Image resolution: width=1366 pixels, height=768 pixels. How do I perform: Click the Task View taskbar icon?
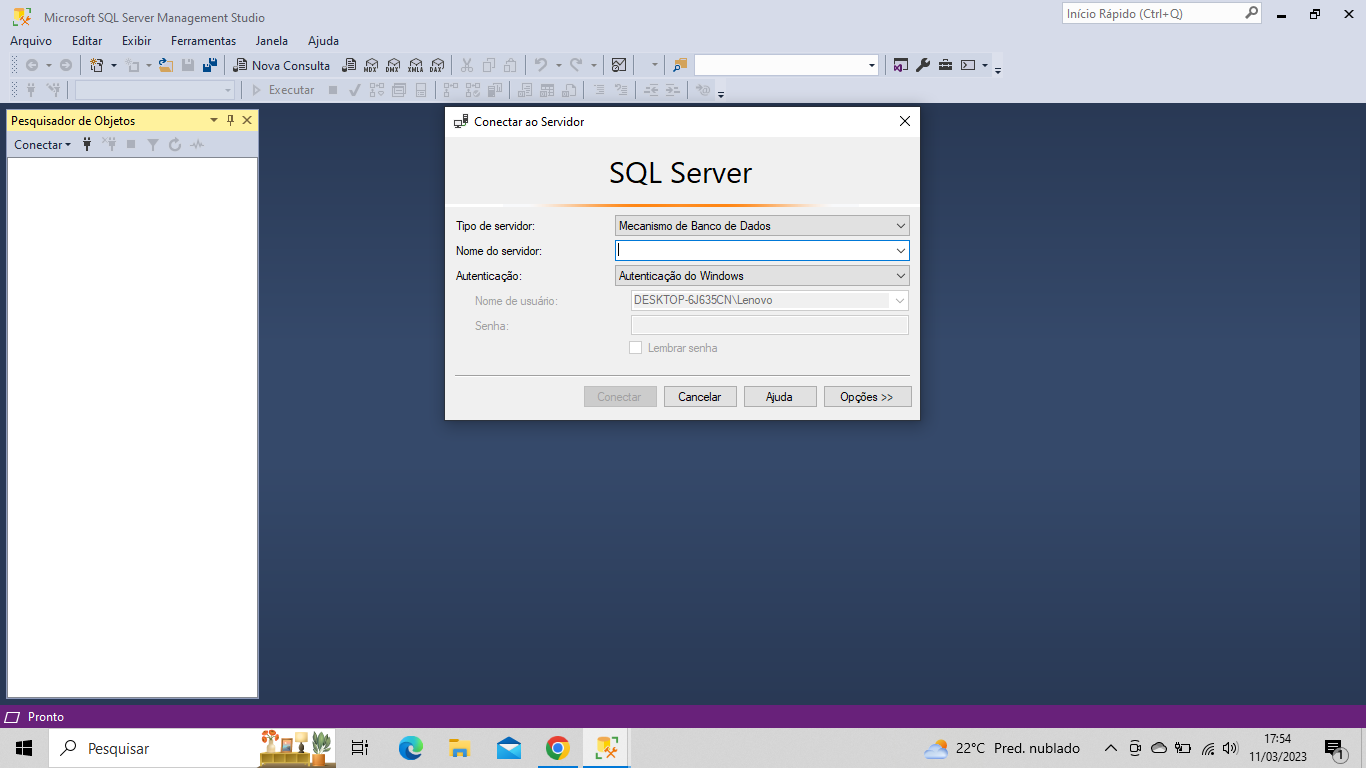pyautogui.click(x=360, y=748)
